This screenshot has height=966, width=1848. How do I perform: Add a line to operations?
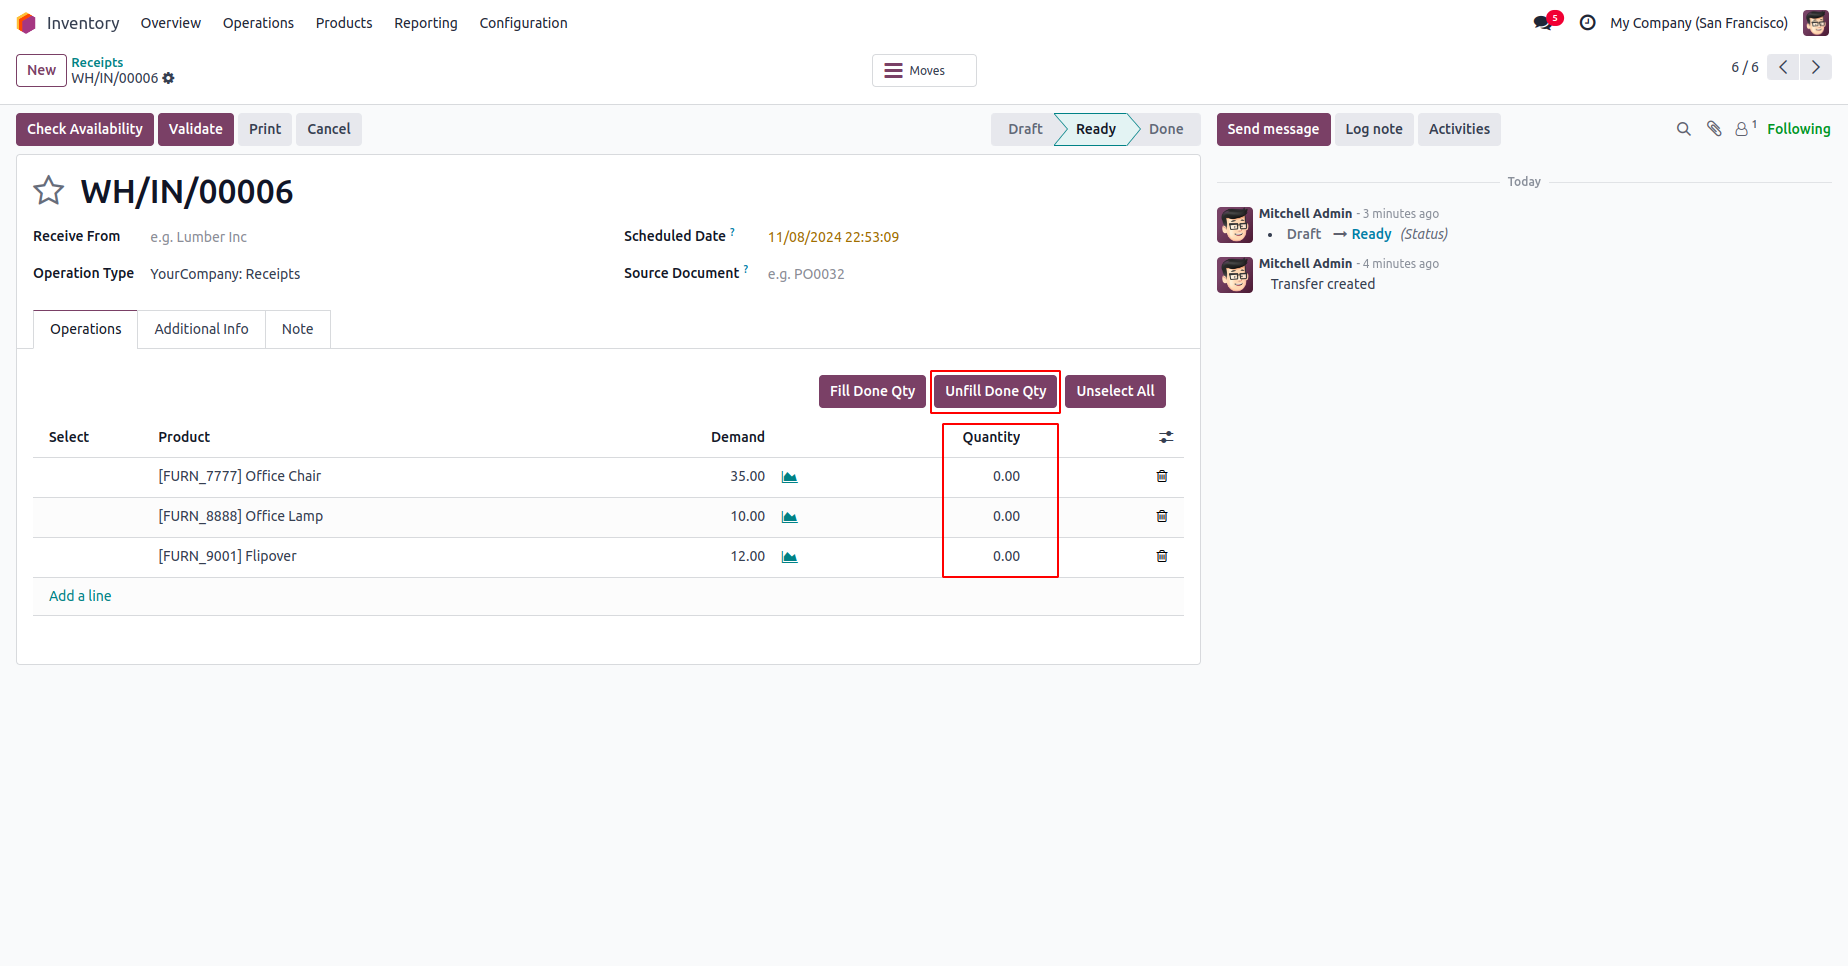point(80,596)
